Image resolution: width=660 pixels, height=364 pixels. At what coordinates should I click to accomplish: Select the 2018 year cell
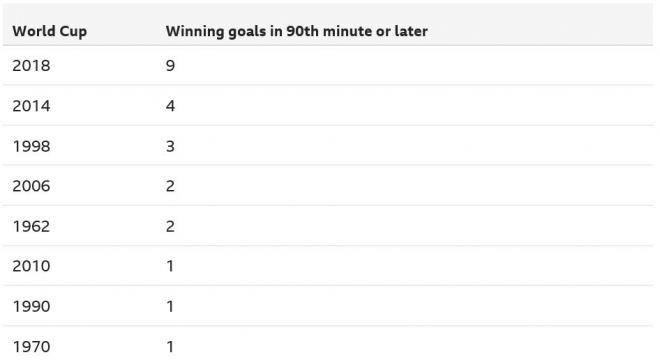pyautogui.click(x=32, y=66)
